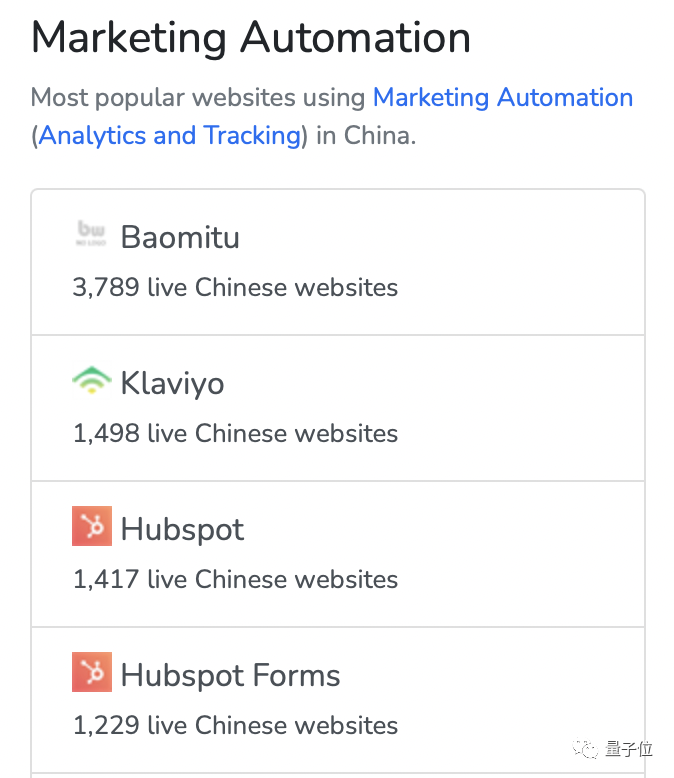Open the Marketing Automation link
674x778 pixels.
click(502, 98)
